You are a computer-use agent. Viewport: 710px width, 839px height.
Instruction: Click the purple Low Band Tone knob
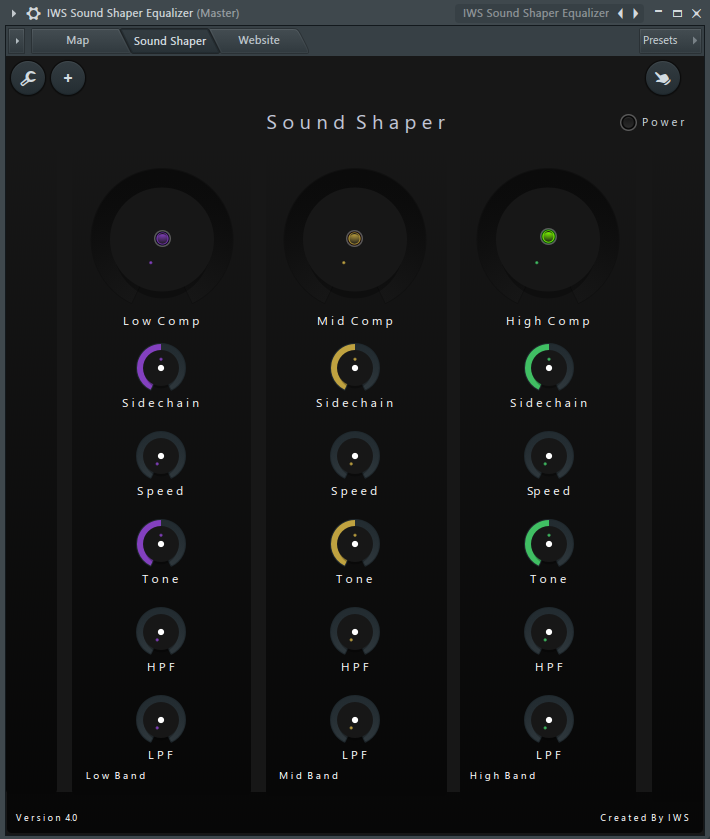[161, 544]
